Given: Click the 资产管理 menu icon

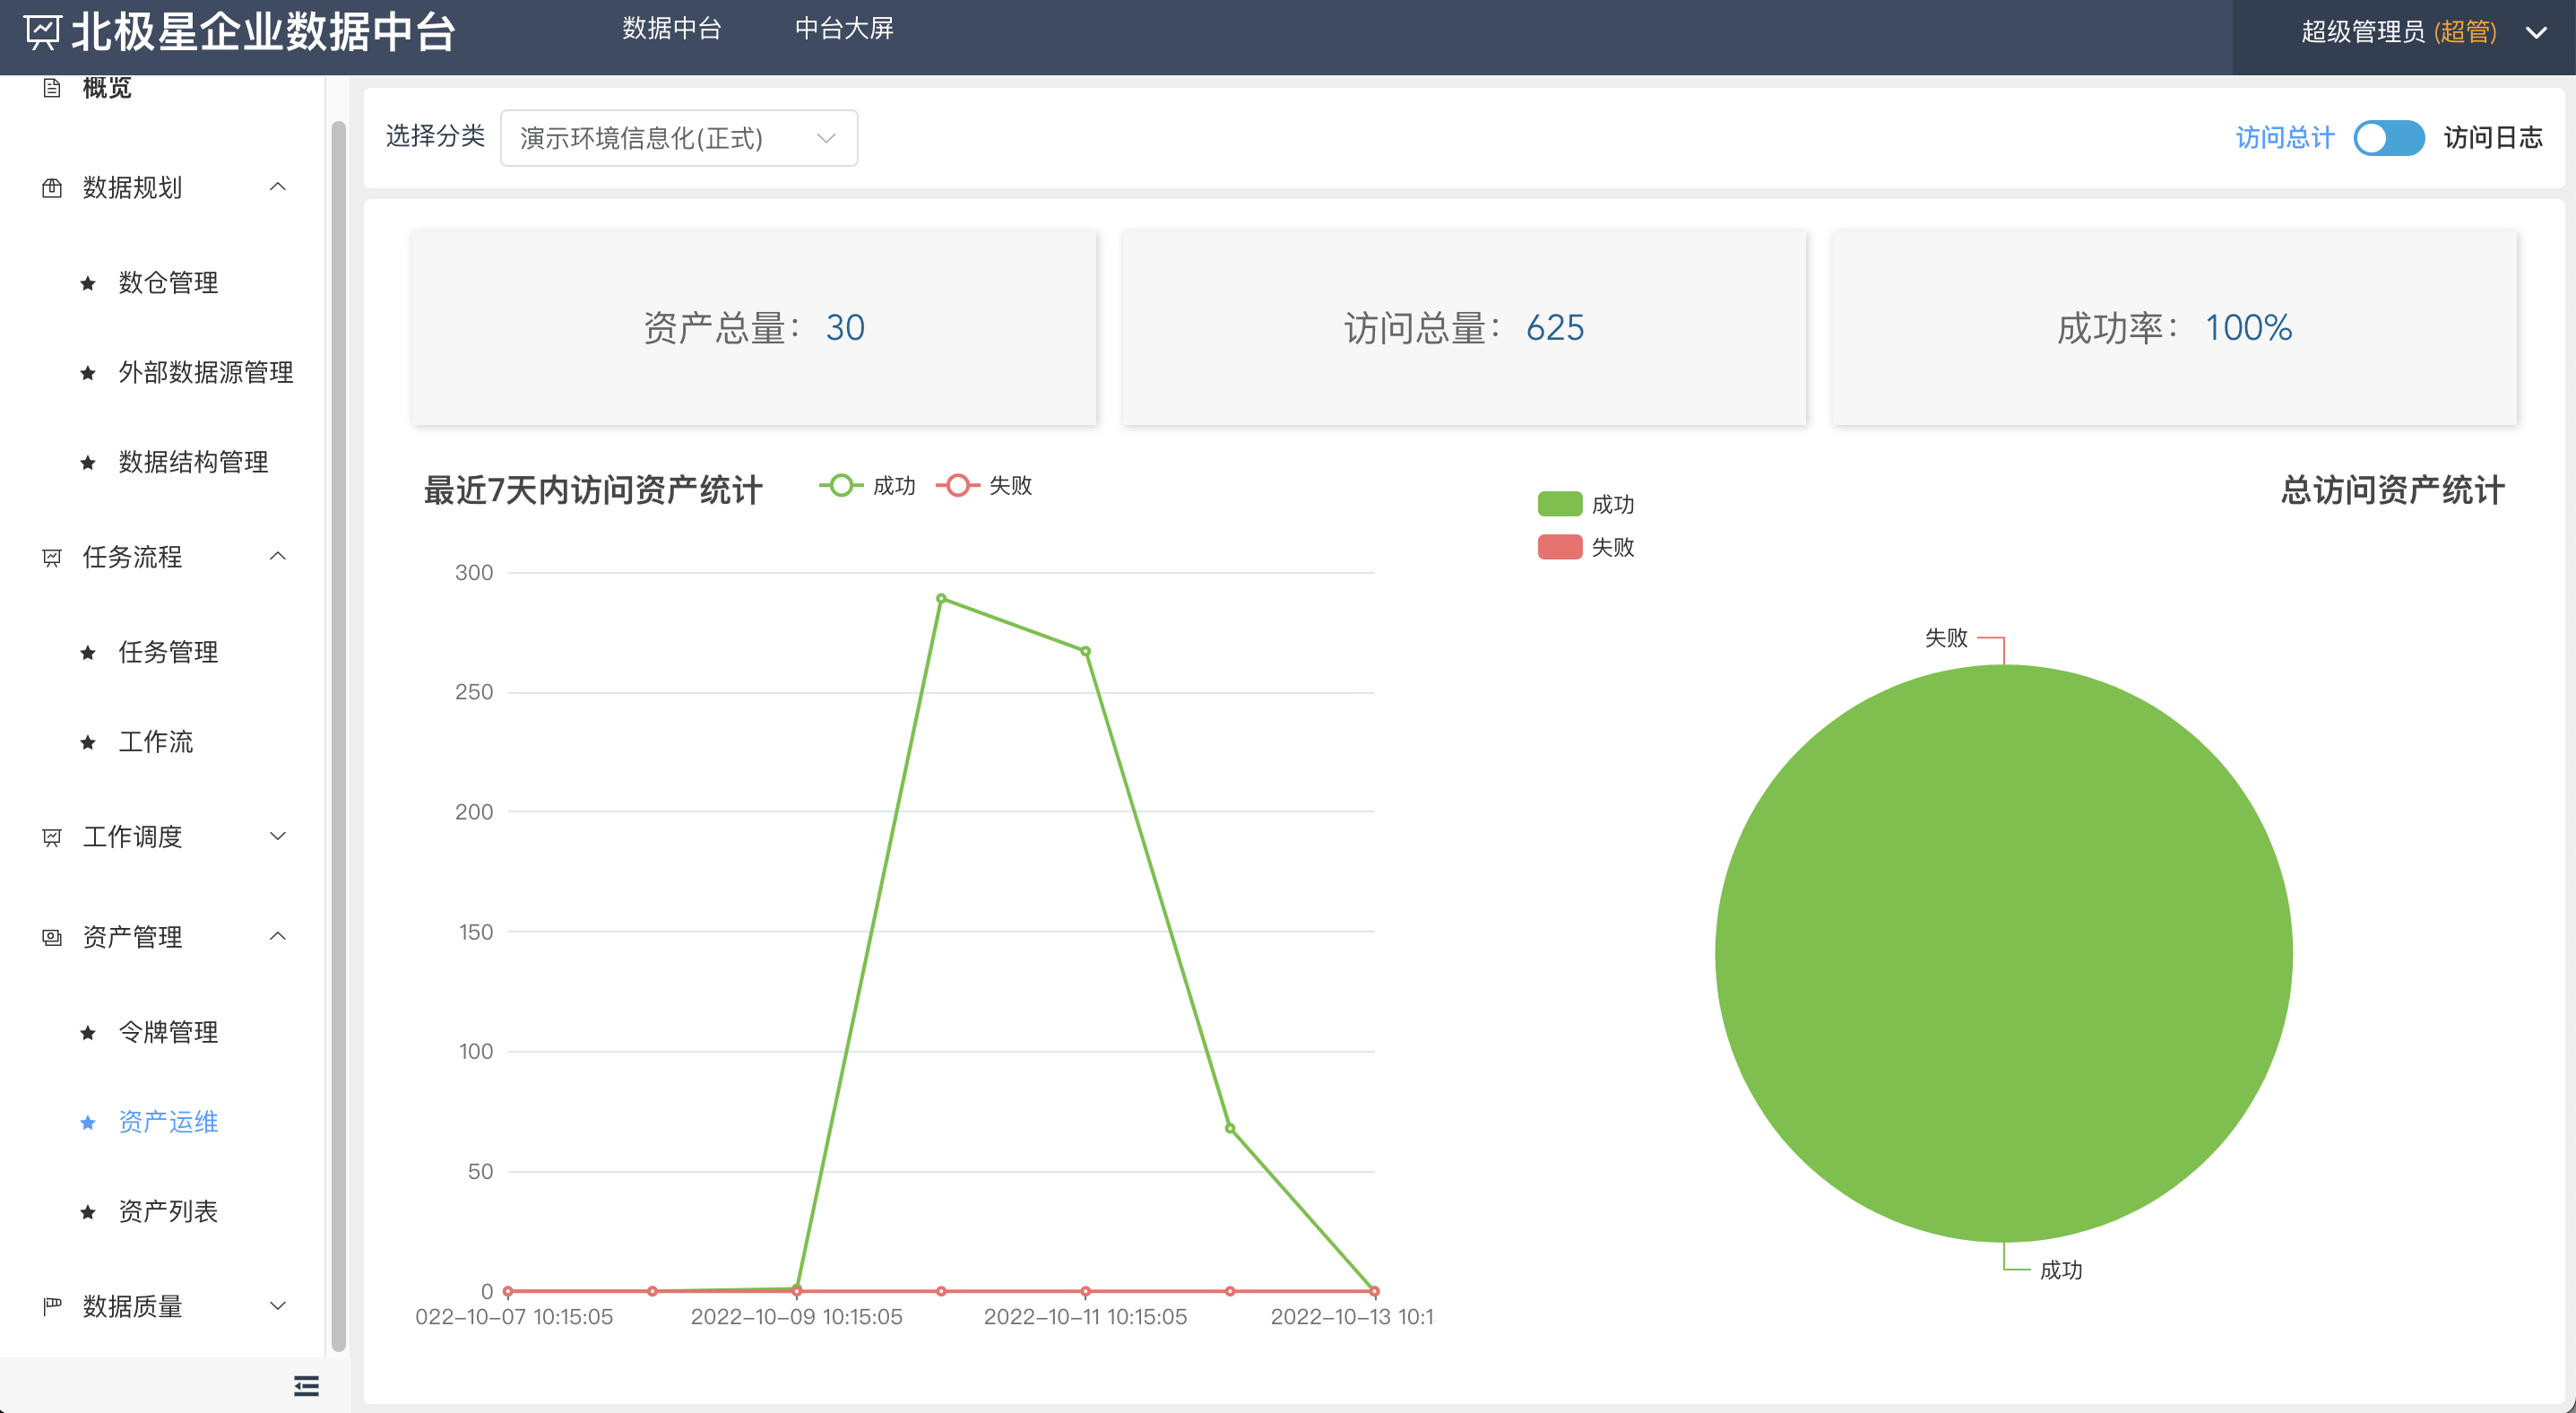Looking at the screenshot, I should [52, 937].
